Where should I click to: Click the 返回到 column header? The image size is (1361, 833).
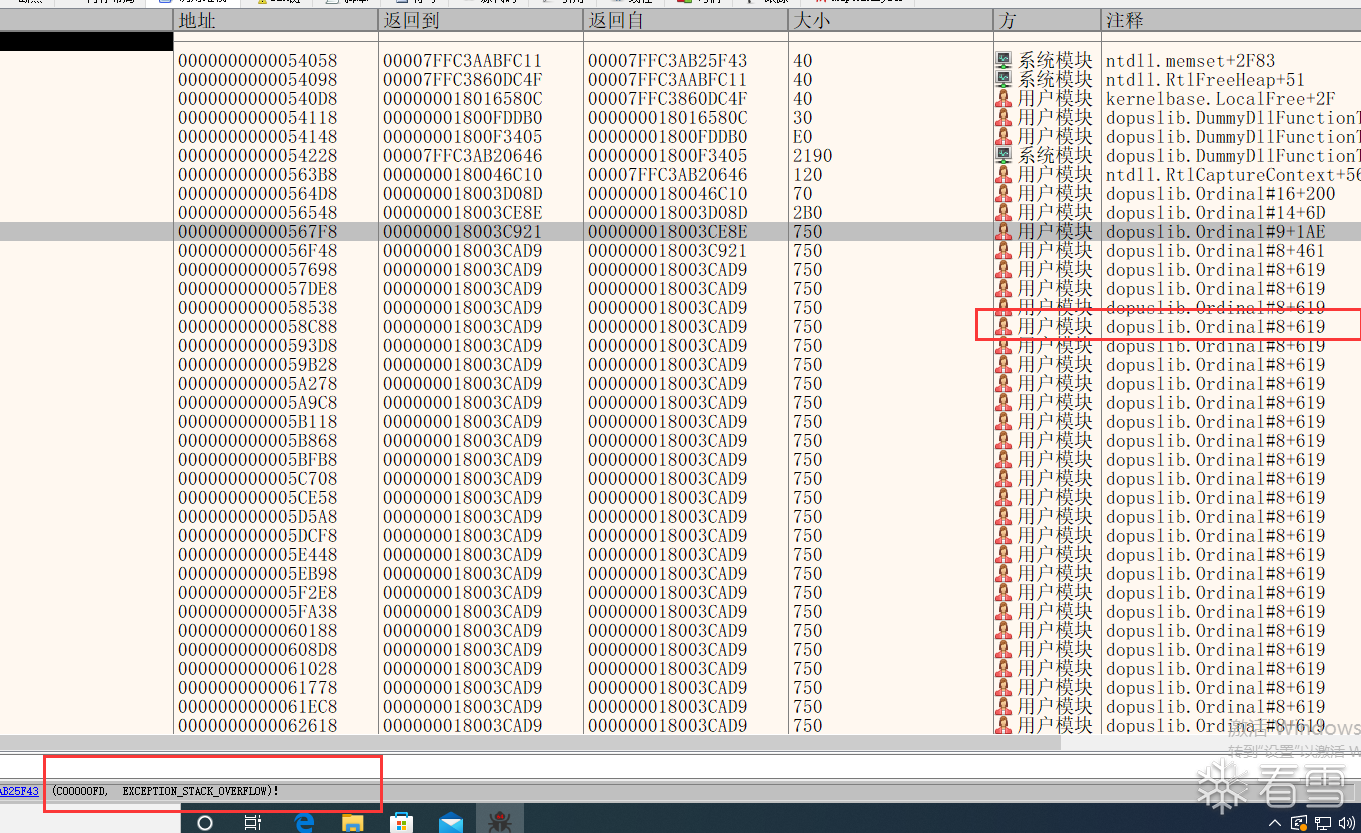[480, 20]
